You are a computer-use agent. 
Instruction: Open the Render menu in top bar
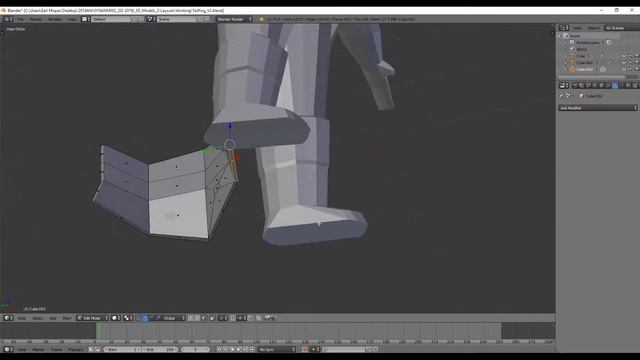(36, 19)
